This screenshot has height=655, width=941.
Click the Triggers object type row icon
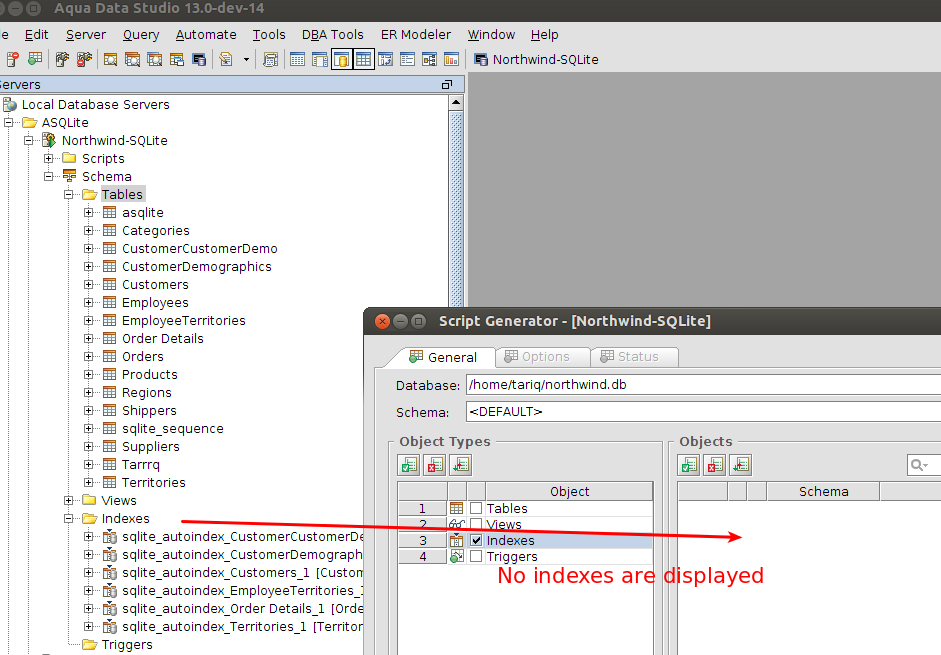tap(457, 557)
